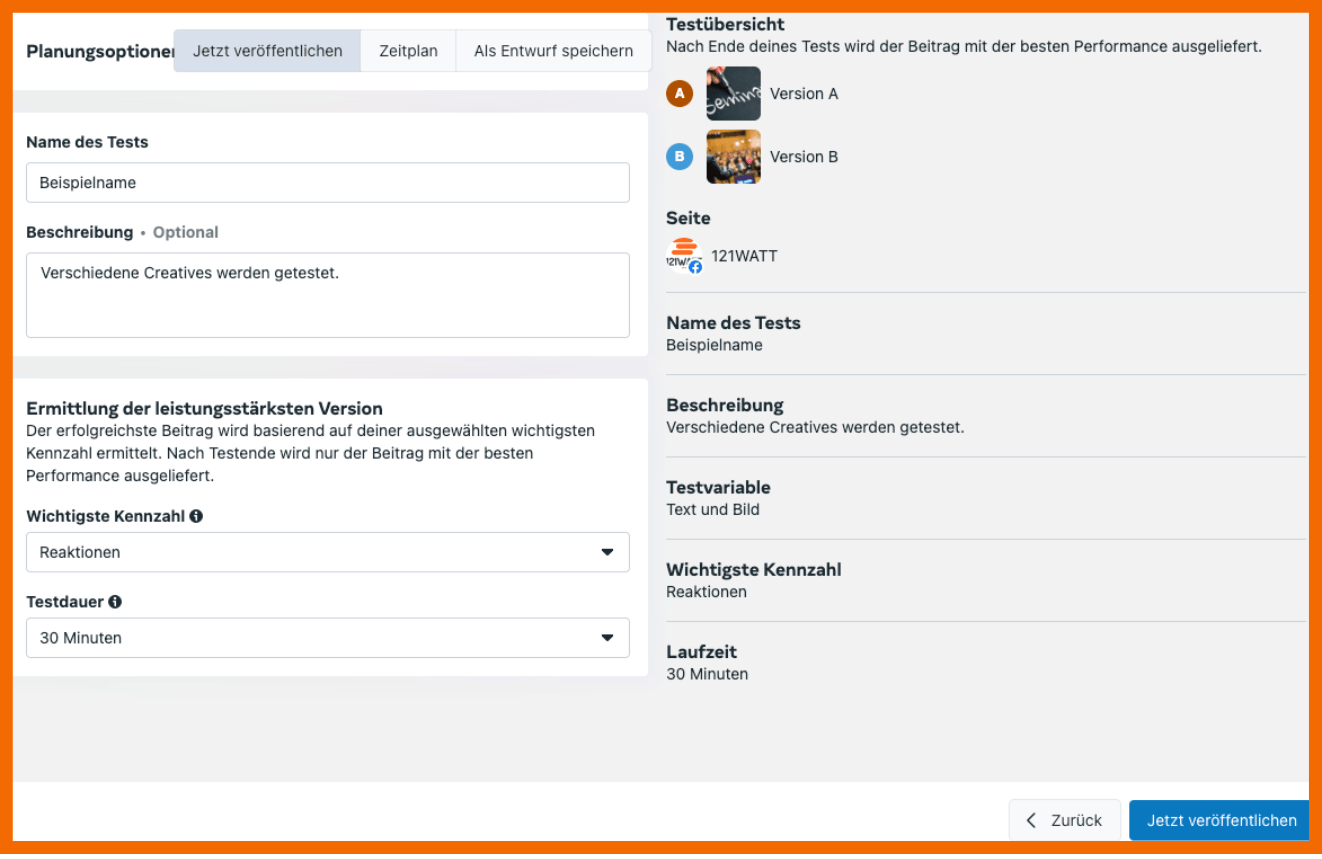Open the Wichtigste Kennzahl dropdown arrow
This screenshot has height=859, width=1322.
coord(607,552)
